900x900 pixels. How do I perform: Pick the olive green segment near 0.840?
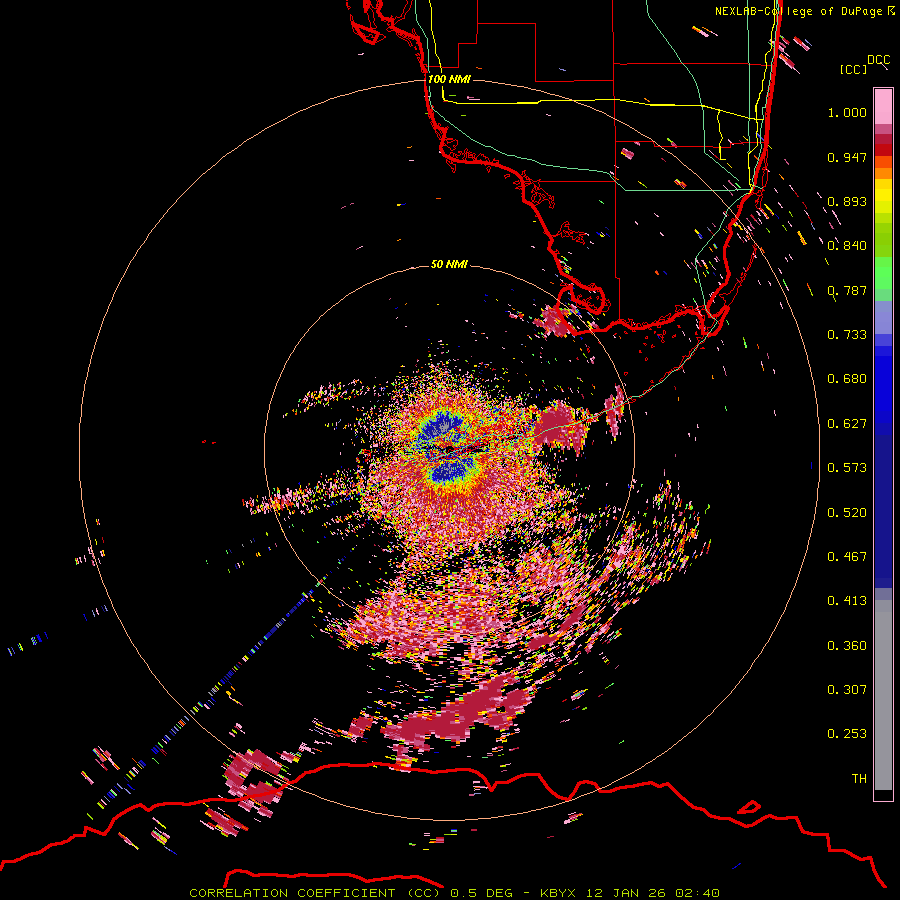(883, 240)
